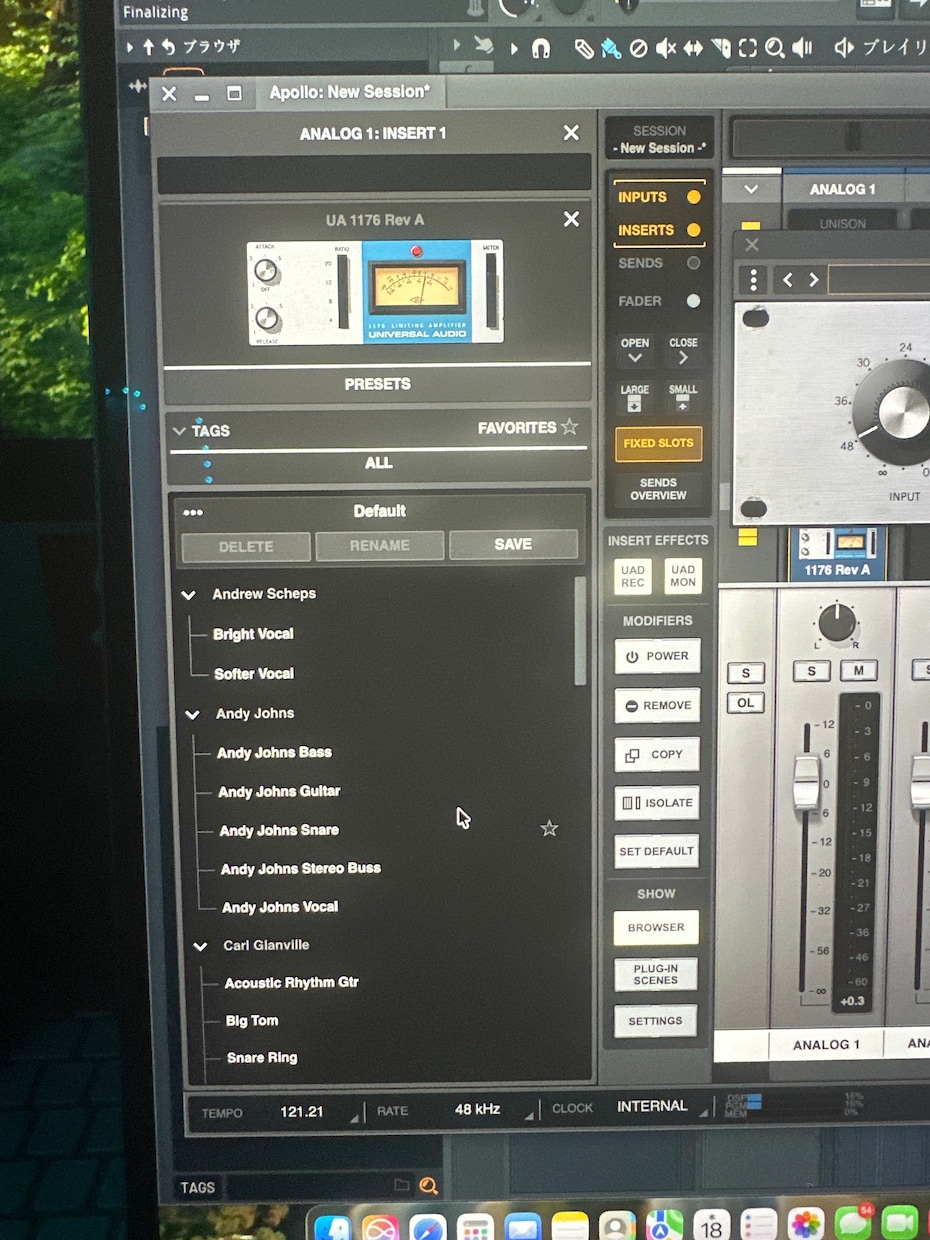This screenshot has width=930, height=1240.
Task: Open the PLUG-IN SCENES view
Action: coord(656,975)
